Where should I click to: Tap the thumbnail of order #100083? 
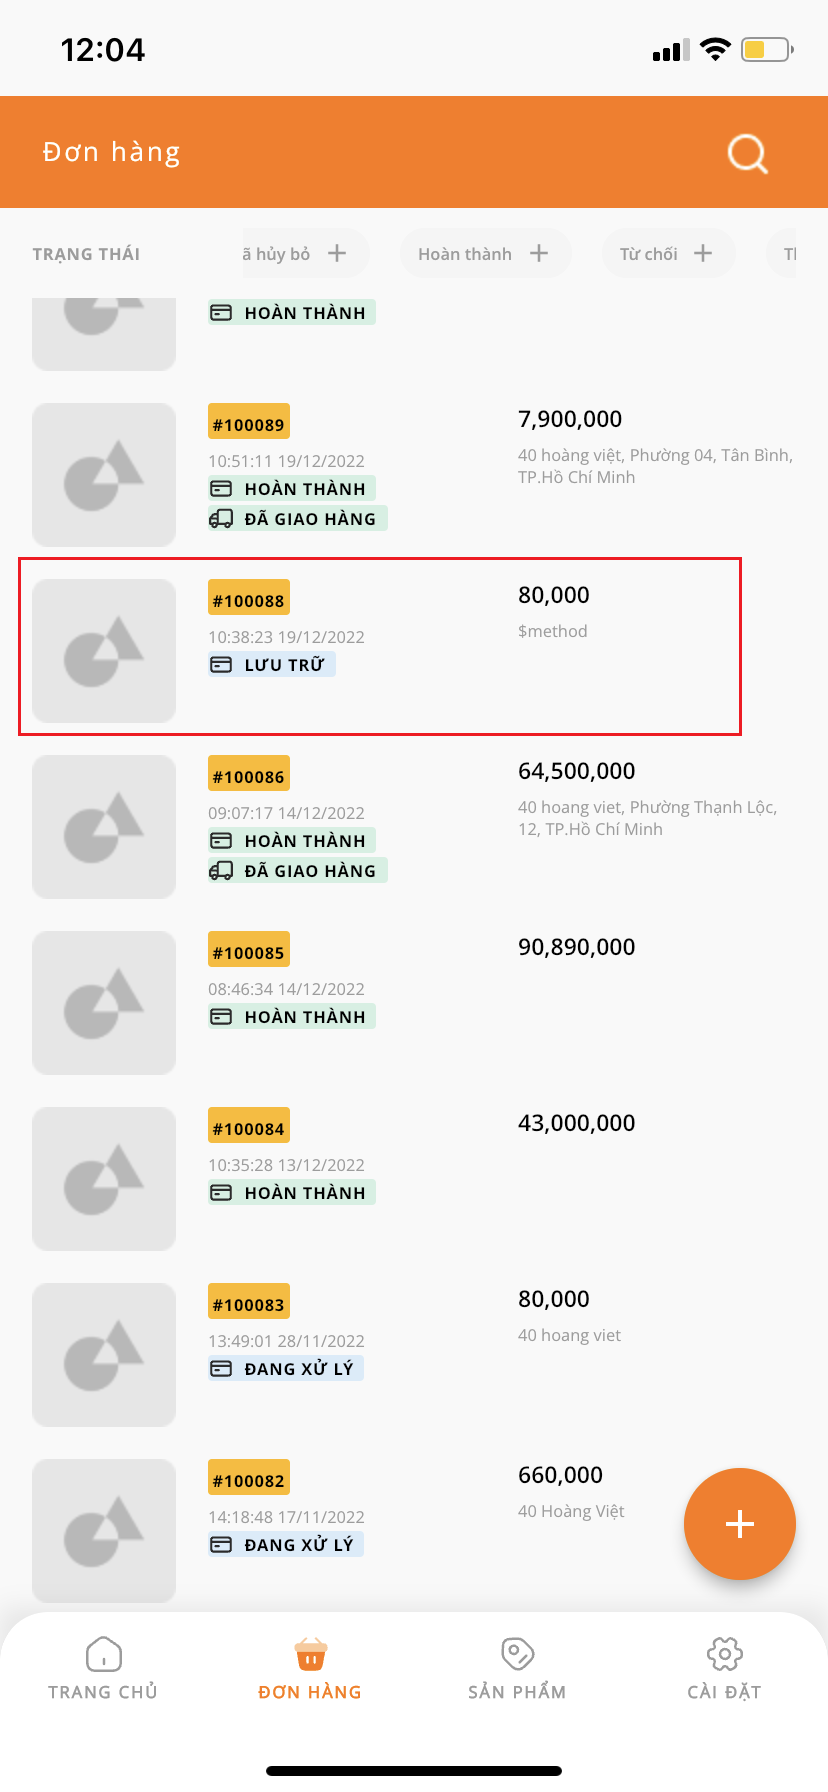pos(104,1355)
